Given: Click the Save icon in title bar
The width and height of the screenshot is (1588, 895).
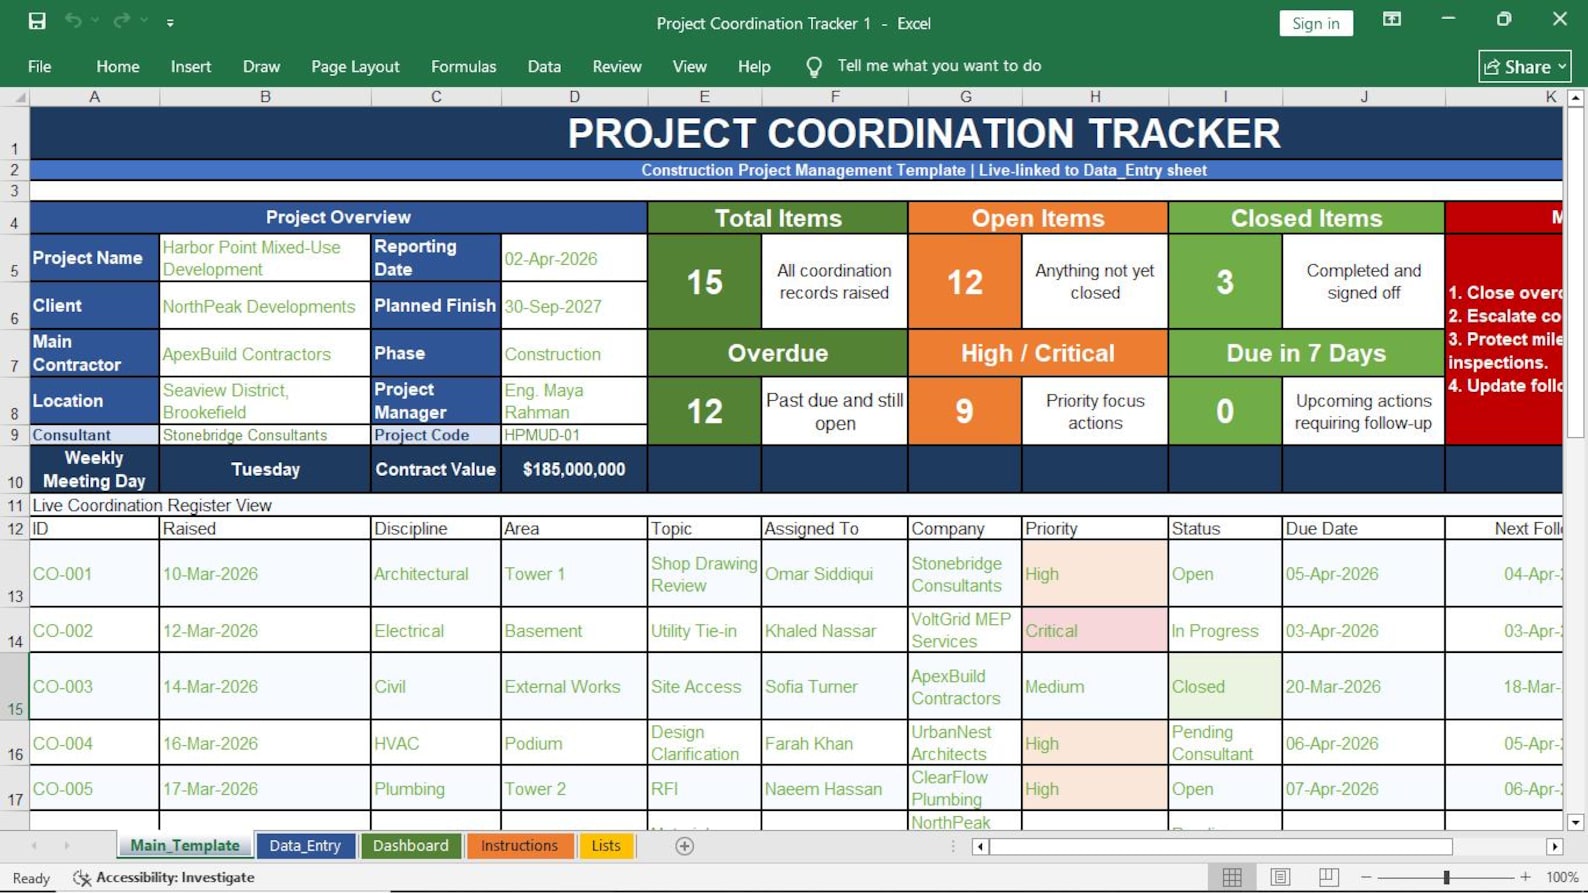Looking at the screenshot, I should (37, 21).
